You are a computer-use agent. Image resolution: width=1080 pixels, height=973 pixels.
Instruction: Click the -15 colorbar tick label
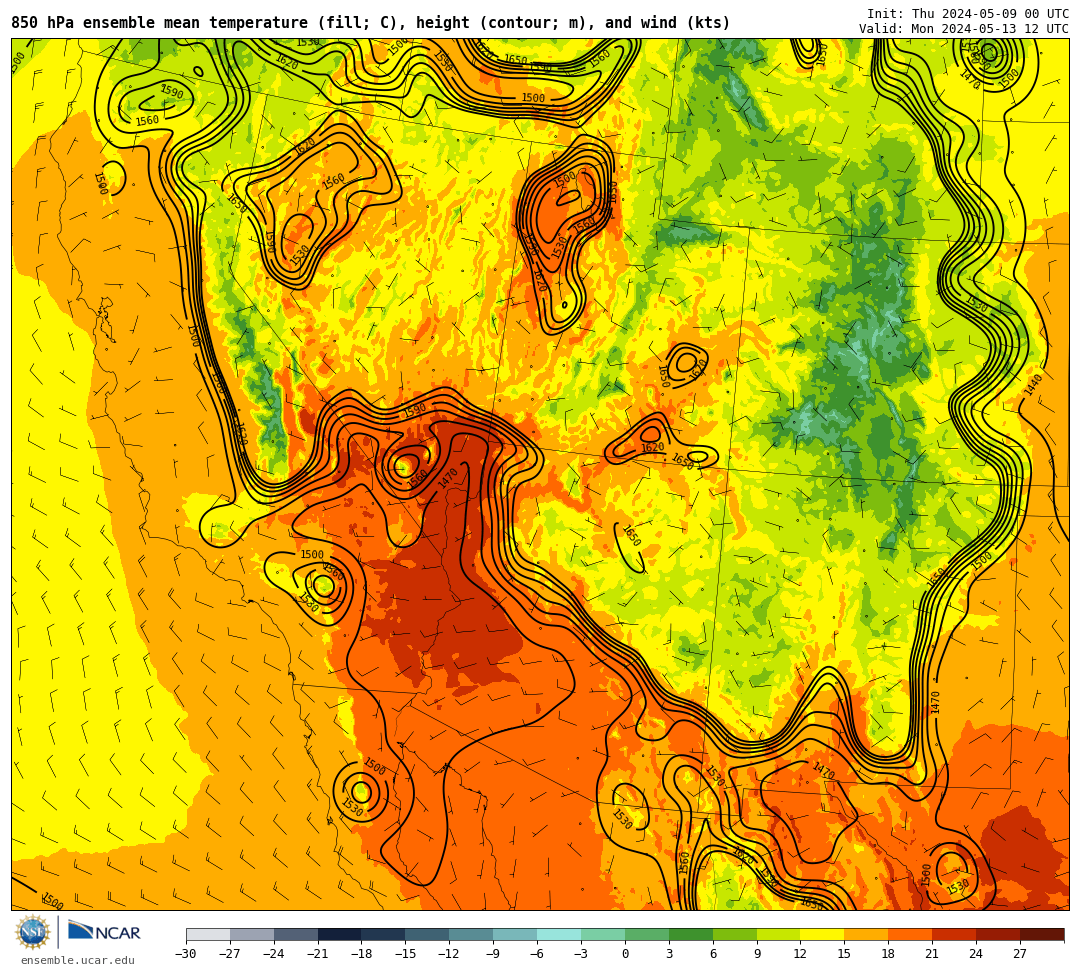pyautogui.click(x=406, y=954)
